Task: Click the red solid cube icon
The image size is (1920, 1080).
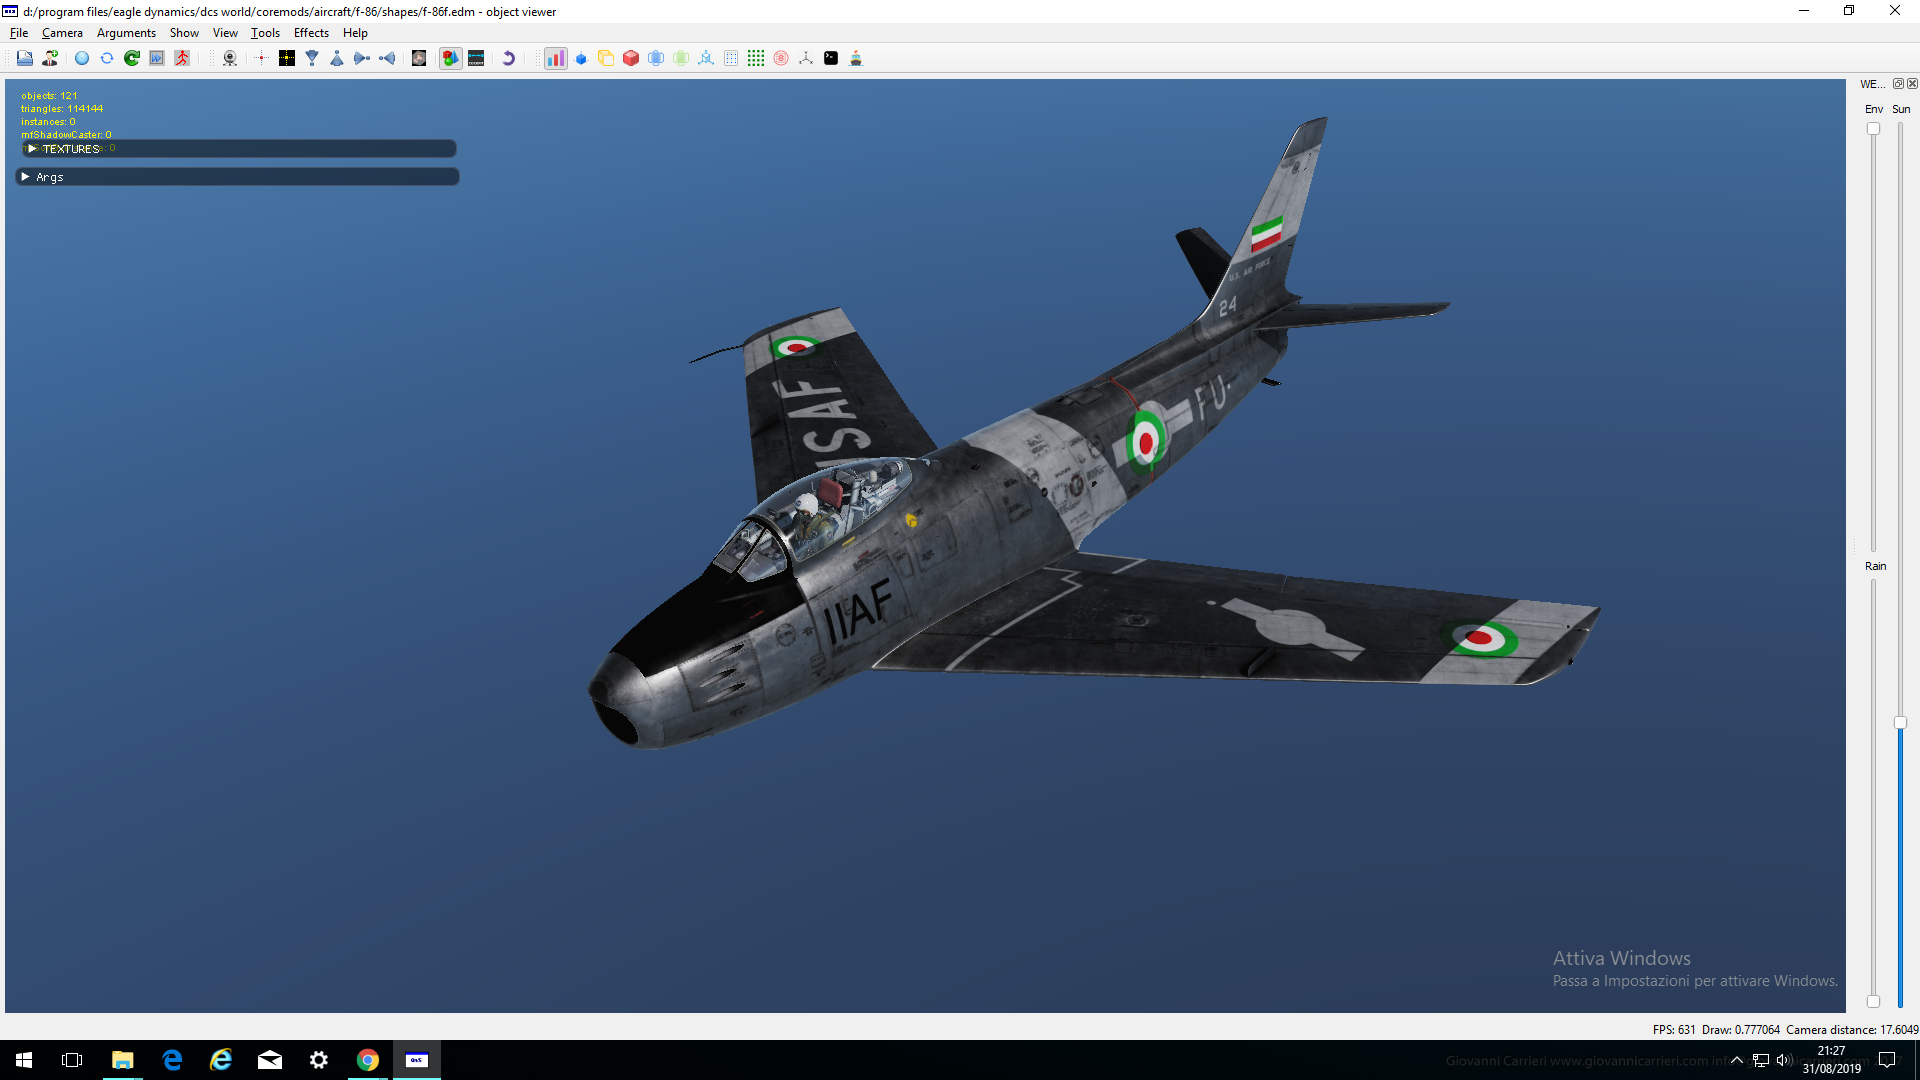Action: click(631, 58)
